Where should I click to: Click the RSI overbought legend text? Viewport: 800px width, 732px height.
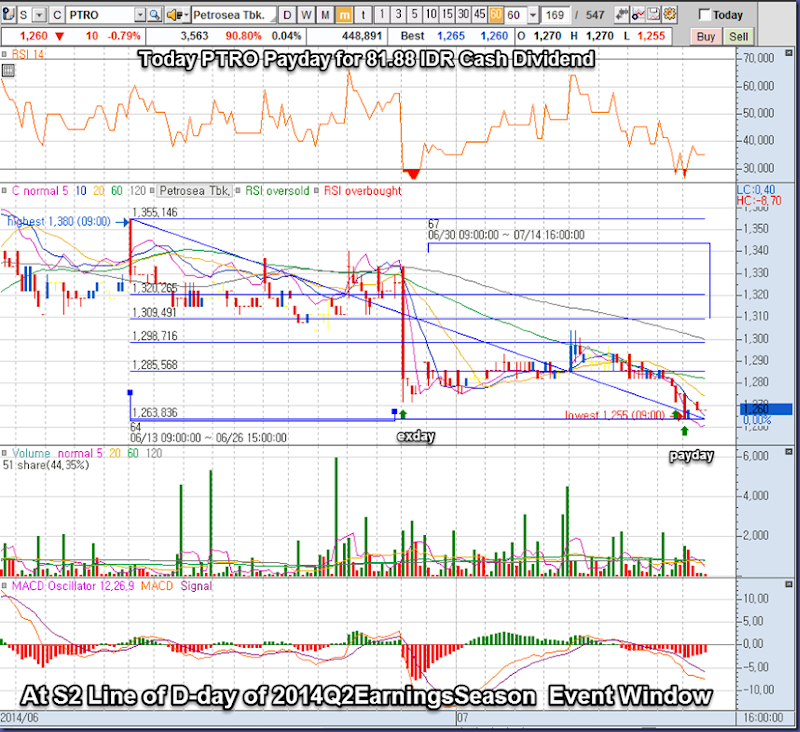point(363,191)
